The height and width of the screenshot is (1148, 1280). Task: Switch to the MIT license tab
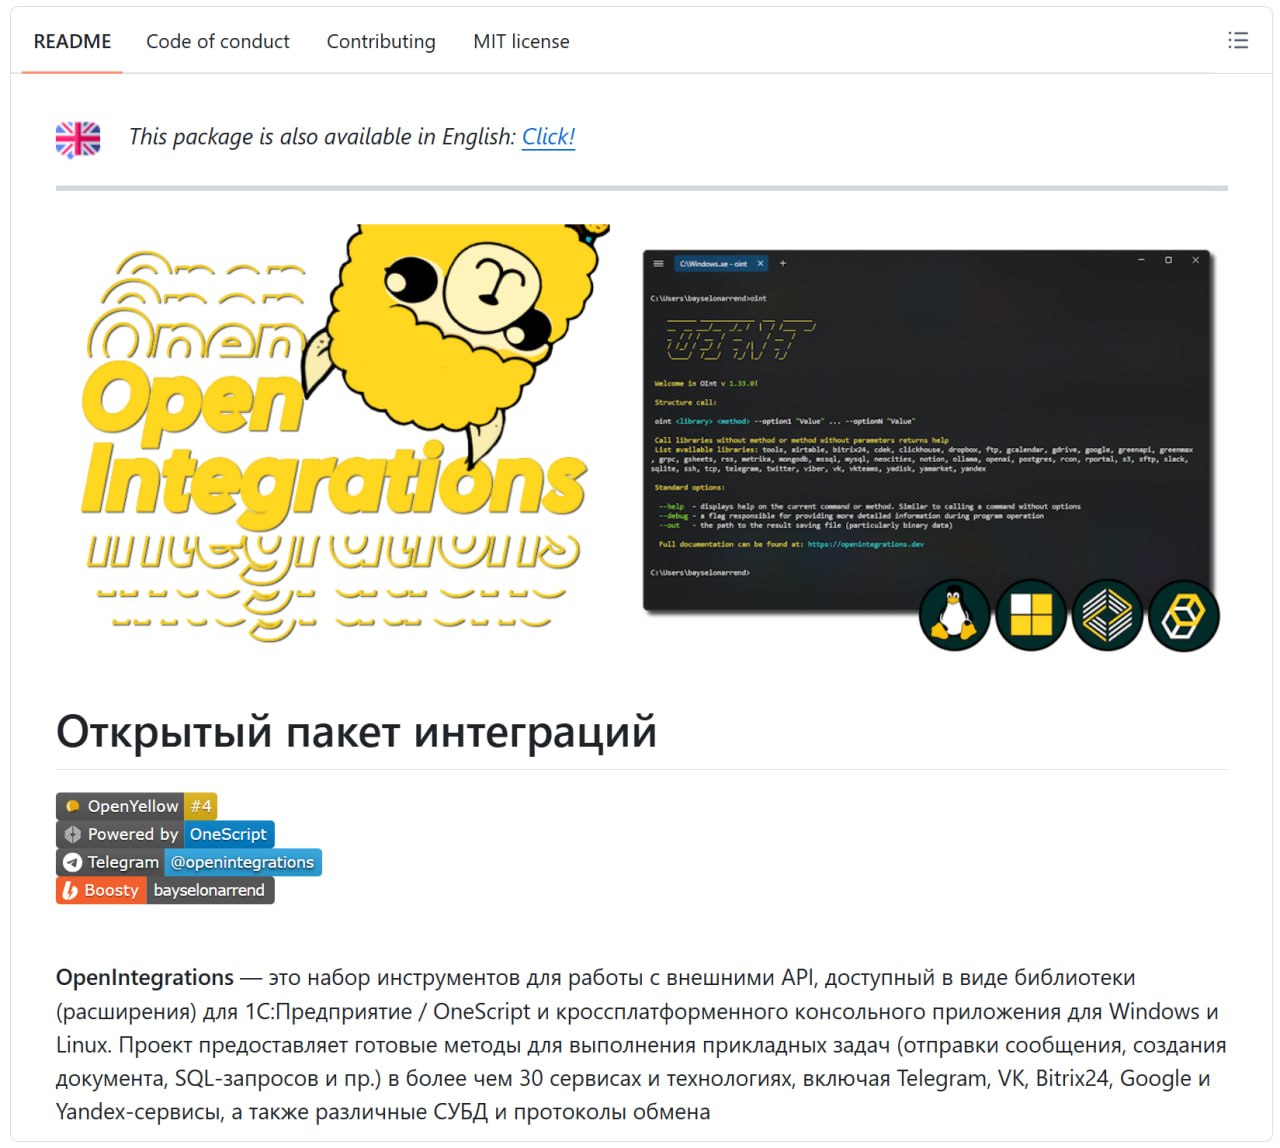tap(521, 41)
